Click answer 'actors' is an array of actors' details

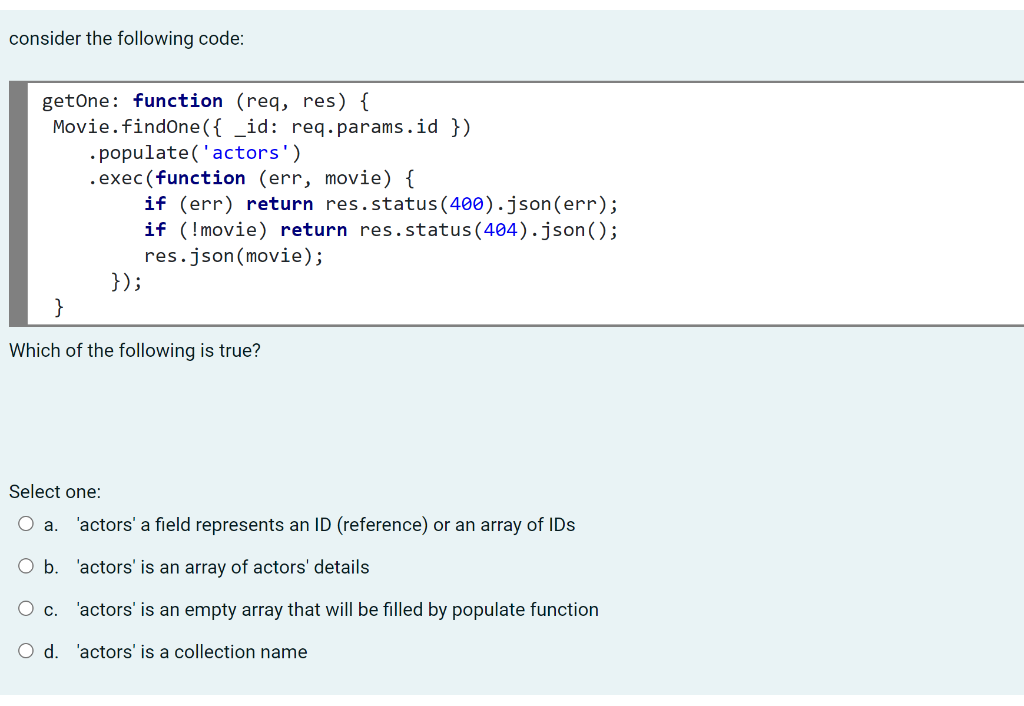(222, 566)
